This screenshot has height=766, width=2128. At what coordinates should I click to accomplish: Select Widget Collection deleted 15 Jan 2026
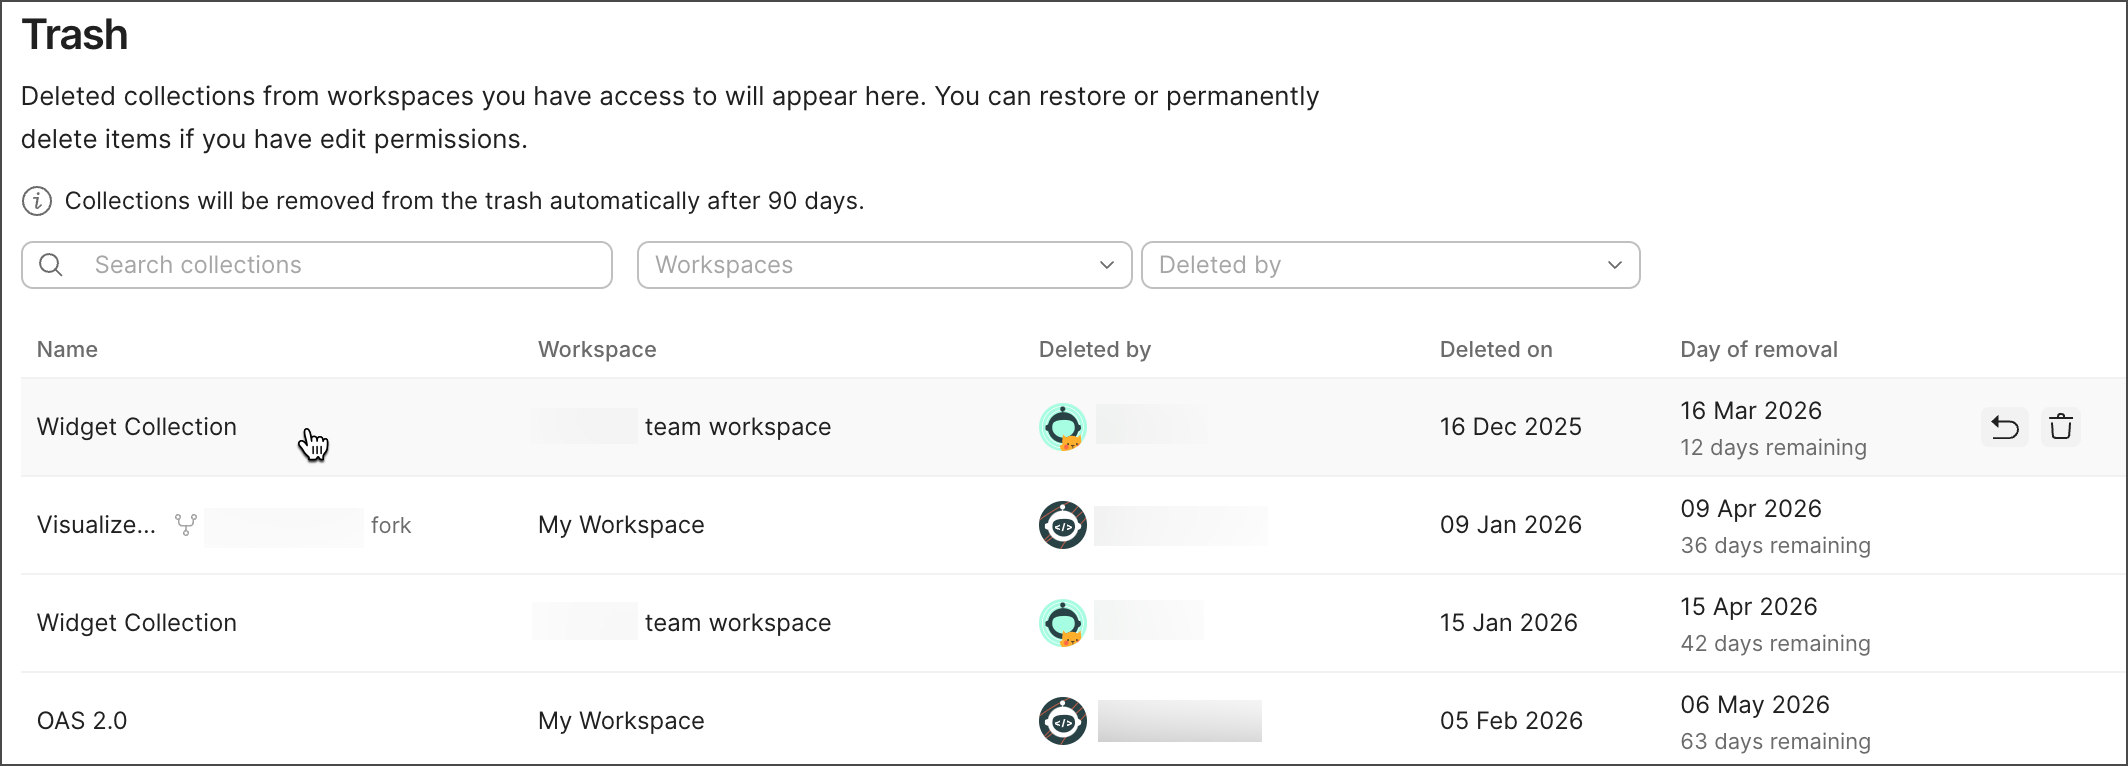pos(137,623)
